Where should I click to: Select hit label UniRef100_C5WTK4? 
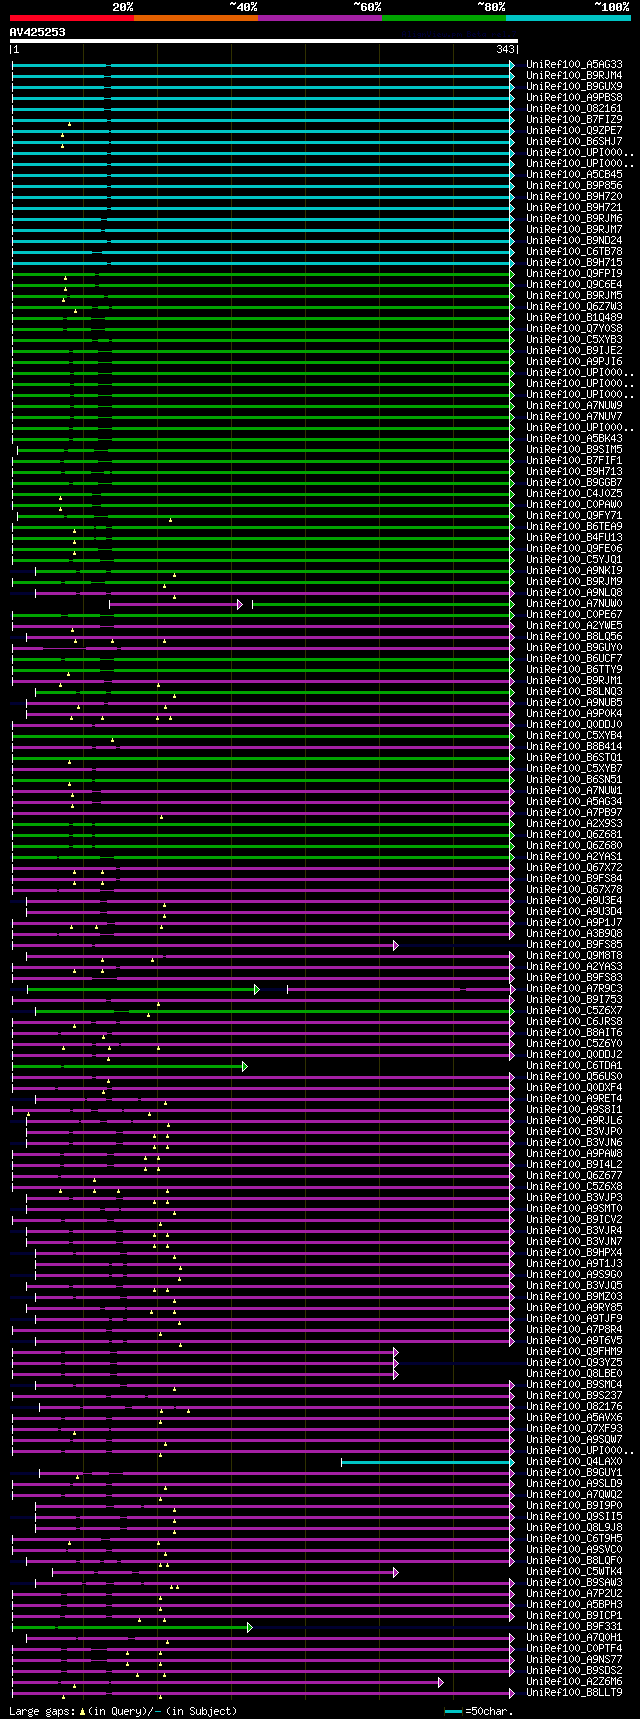[x=574, y=1572]
